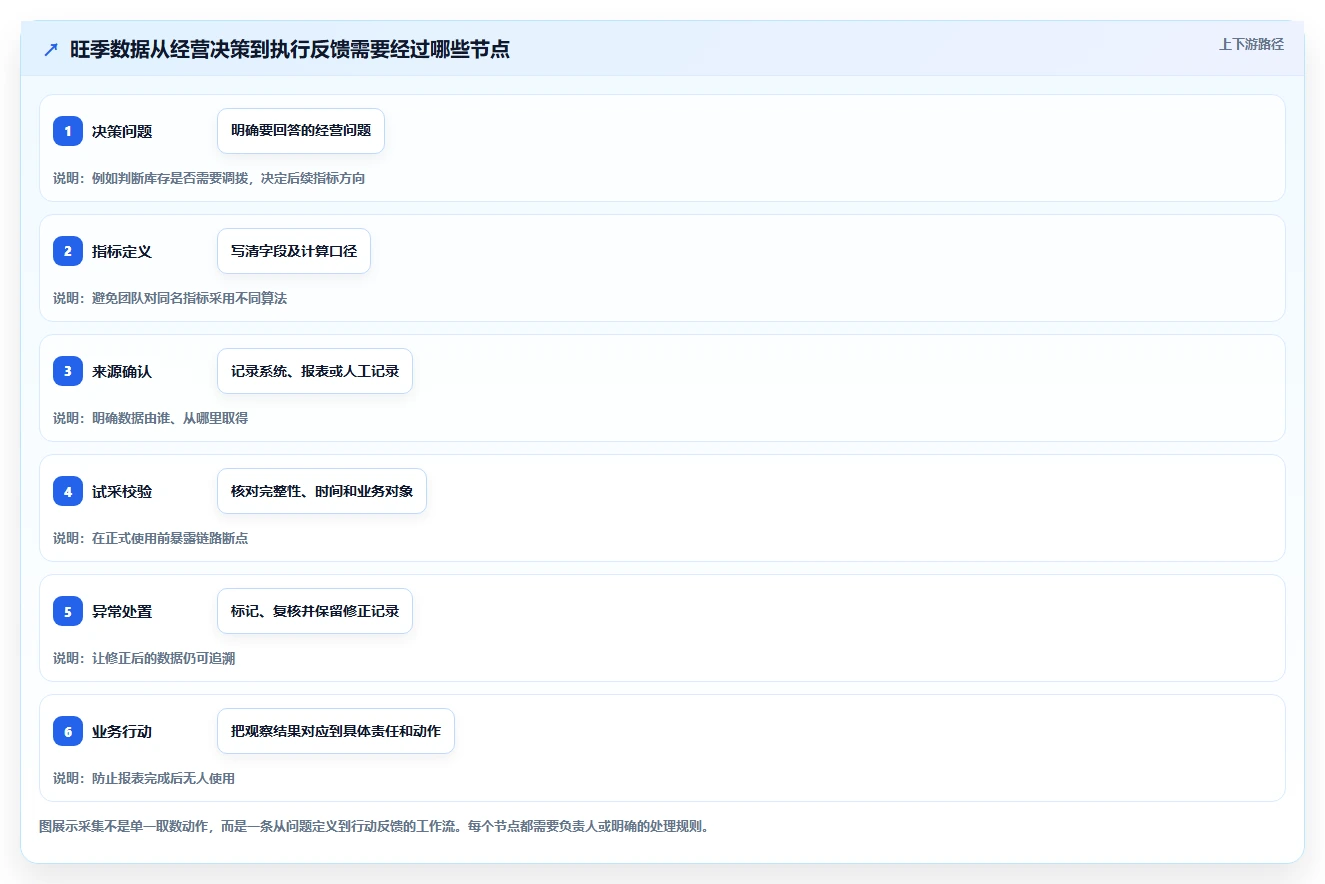The height and width of the screenshot is (884, 1325).
Task: Select the 把观察结果对应到具体责任和动作 chip
Action: click(x=336, y=731)
